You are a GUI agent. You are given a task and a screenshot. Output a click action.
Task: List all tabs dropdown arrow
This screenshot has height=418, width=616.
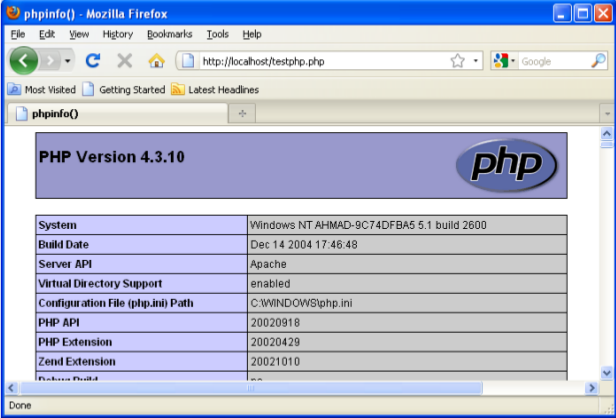(x=606, y=114)
